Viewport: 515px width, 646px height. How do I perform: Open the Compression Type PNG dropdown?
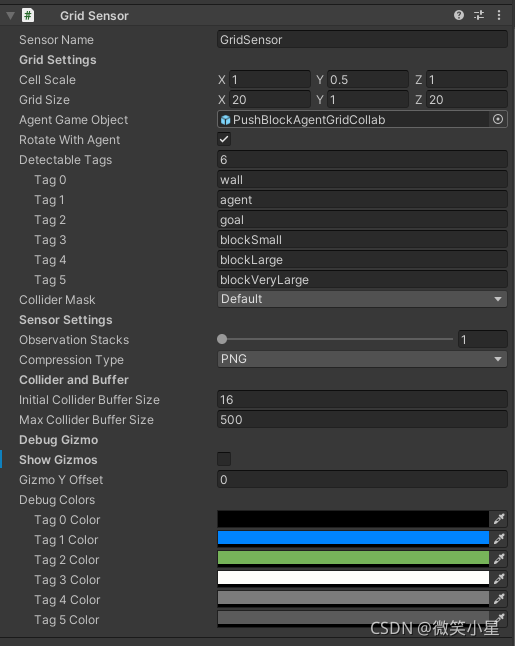tap(362, 359)
